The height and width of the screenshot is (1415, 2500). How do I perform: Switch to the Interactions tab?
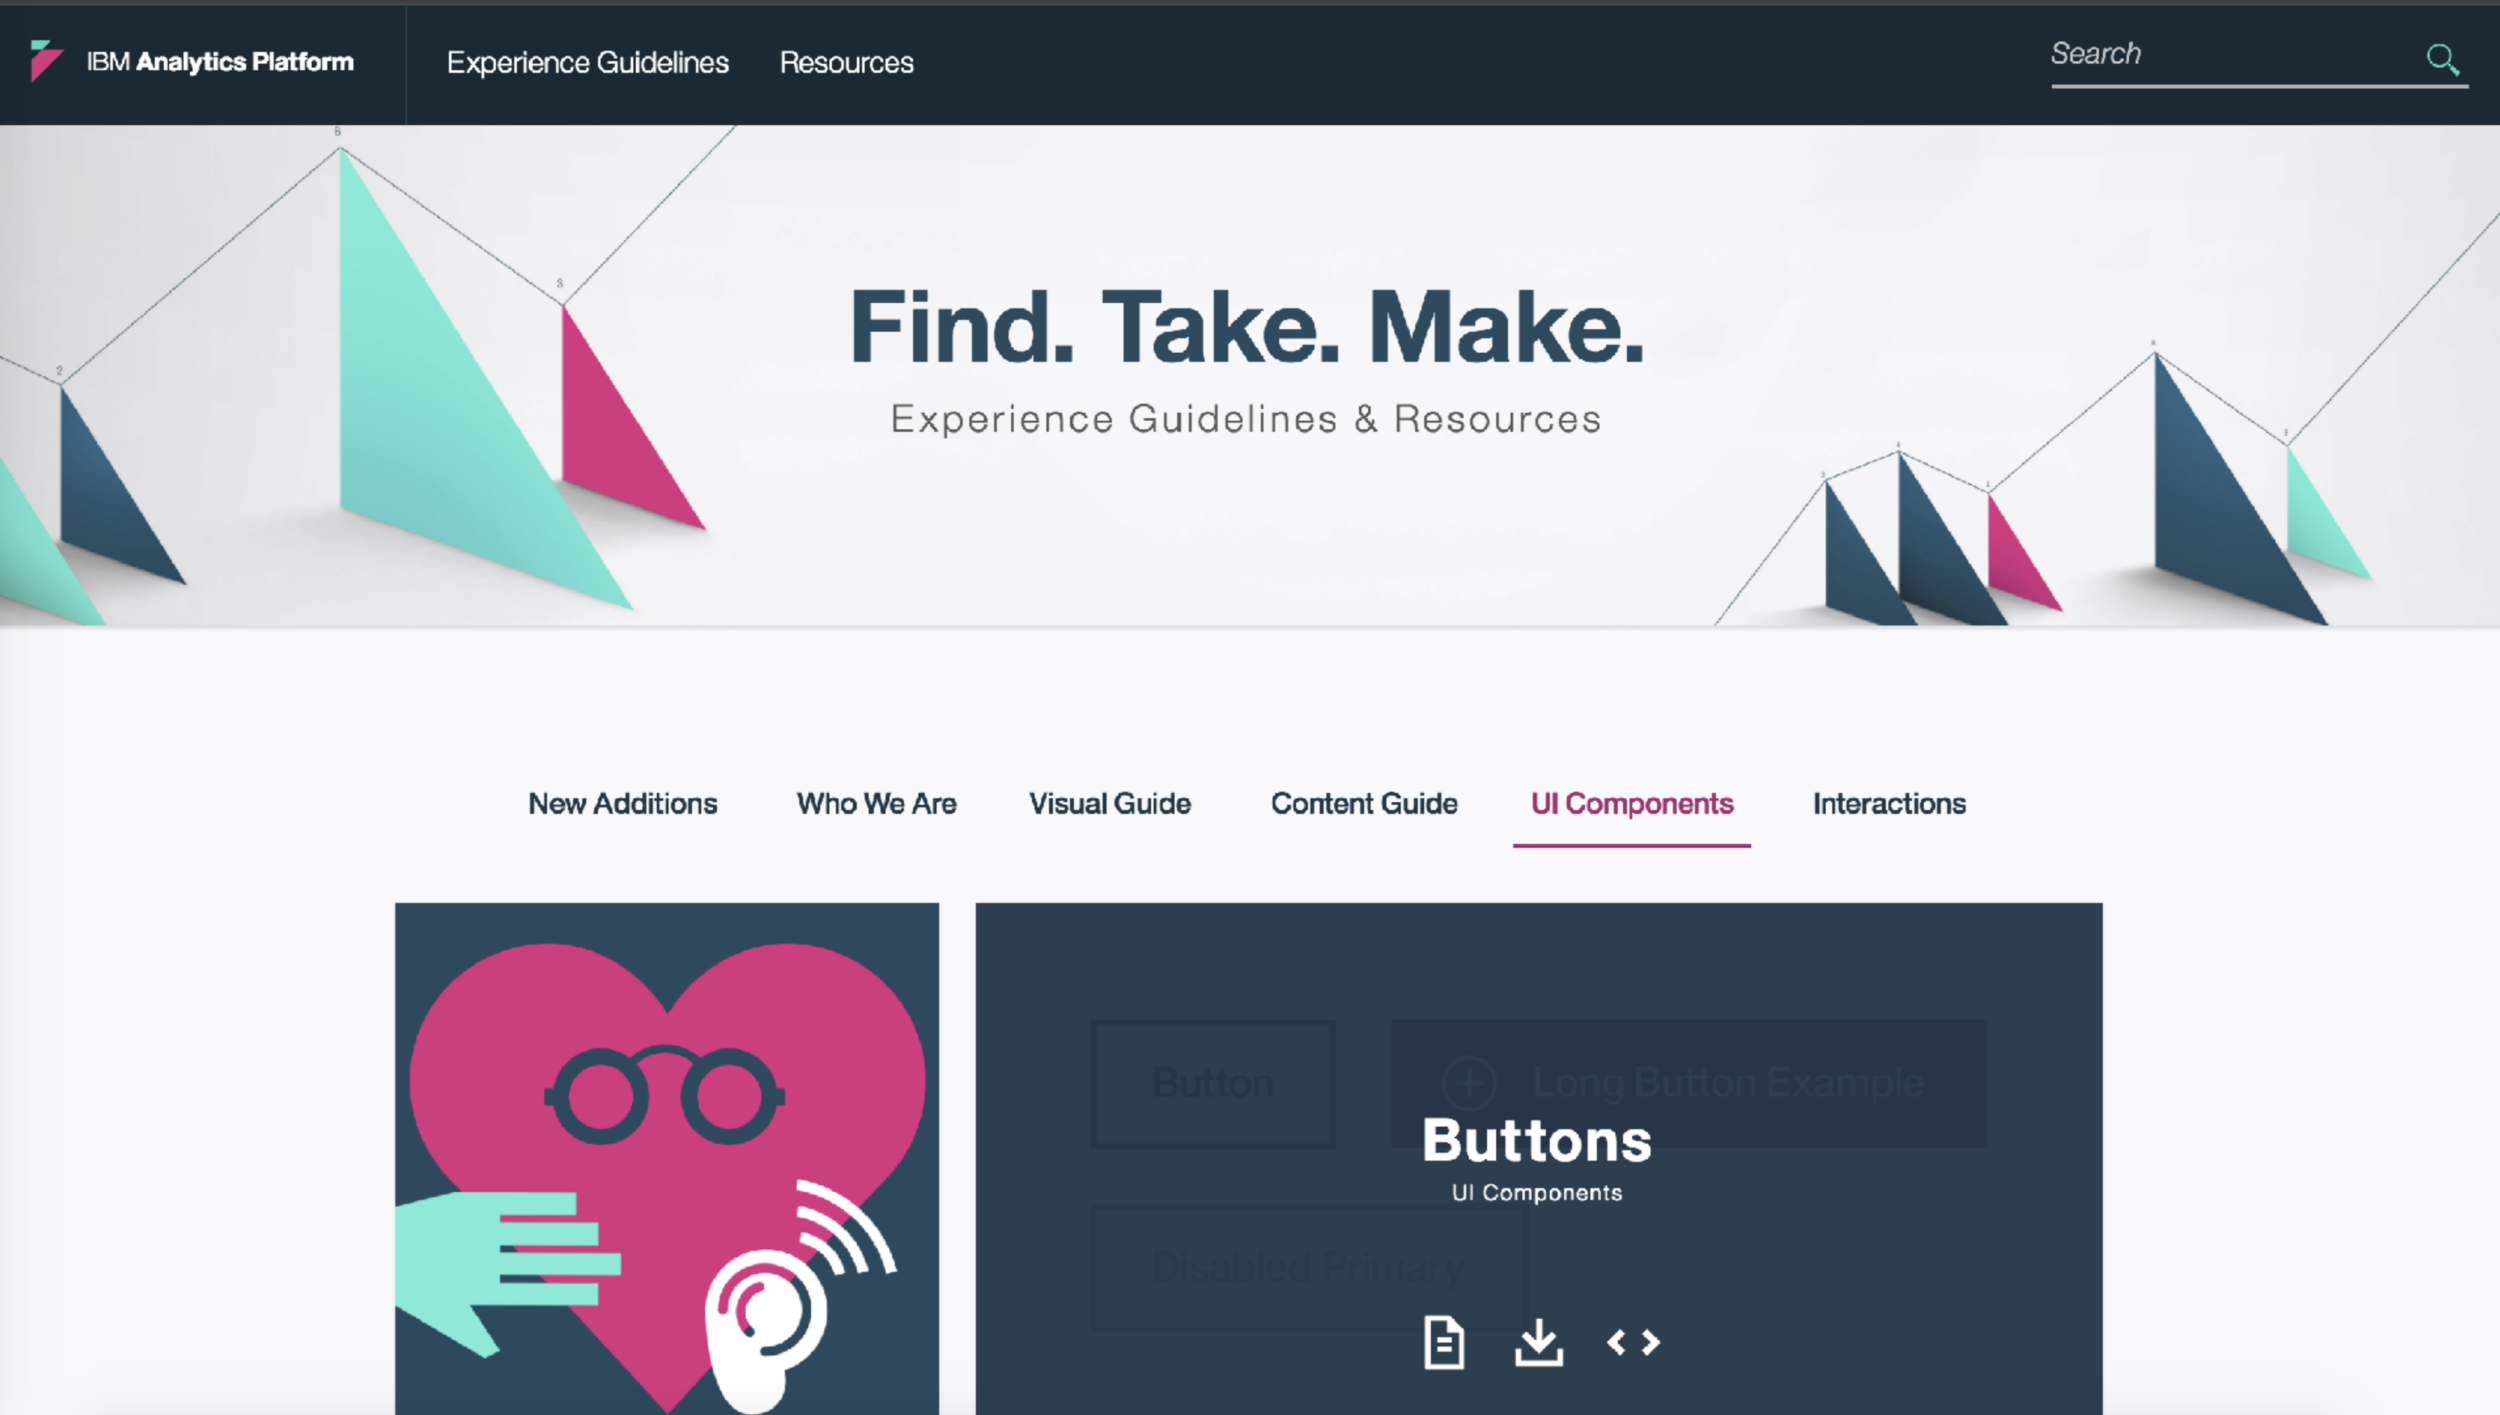(x=1888, y=804)
